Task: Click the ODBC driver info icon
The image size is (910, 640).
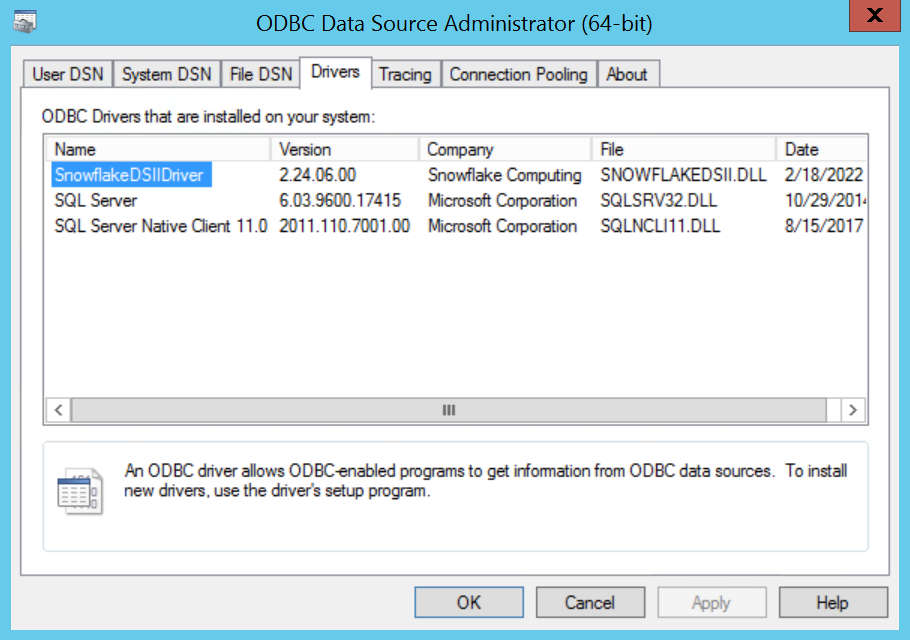Action: pyautogui.click(x=79, y=490)
